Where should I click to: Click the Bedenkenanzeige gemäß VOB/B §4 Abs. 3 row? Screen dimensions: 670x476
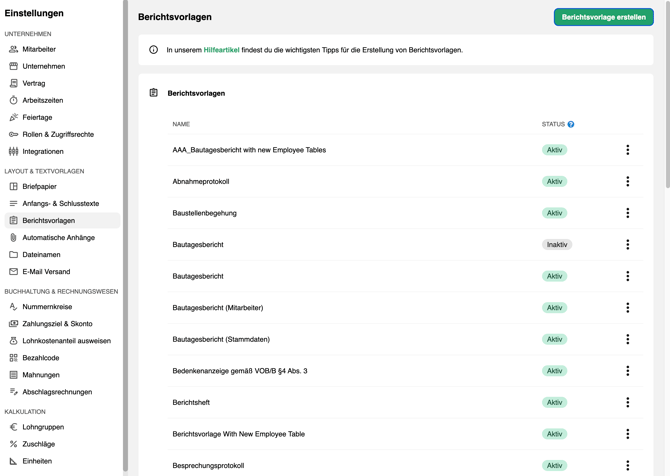tap(405, 371)
